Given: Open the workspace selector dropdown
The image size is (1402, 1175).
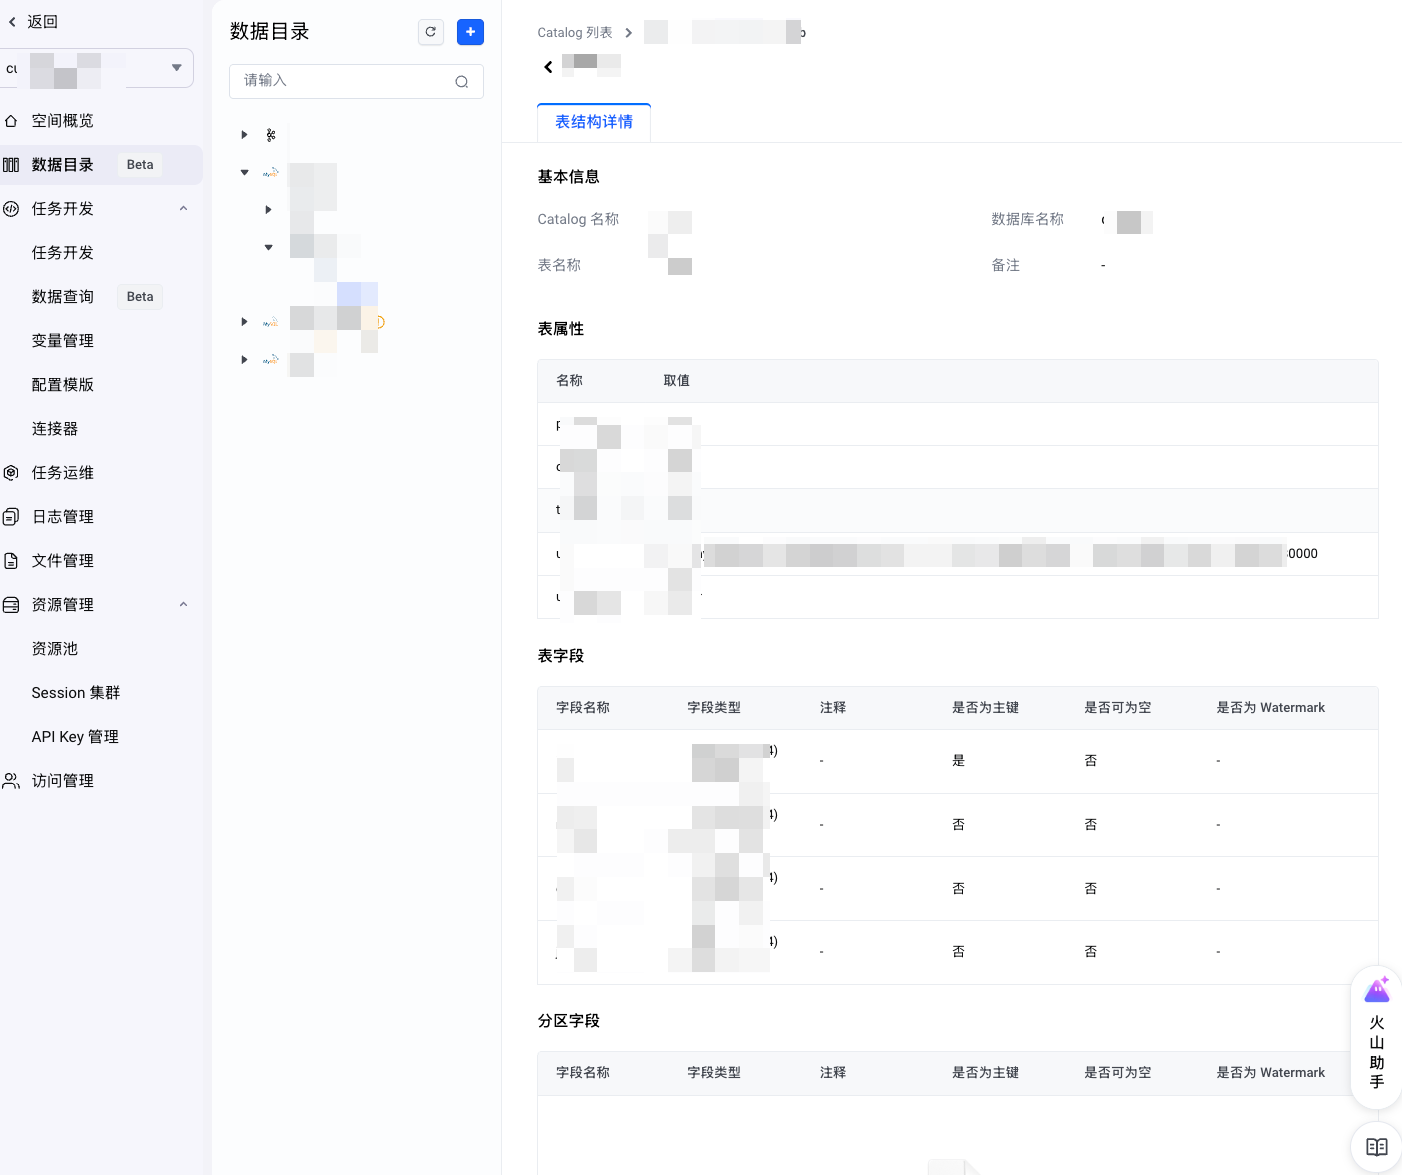Looking at the screenshot, I should click(96, 68).
